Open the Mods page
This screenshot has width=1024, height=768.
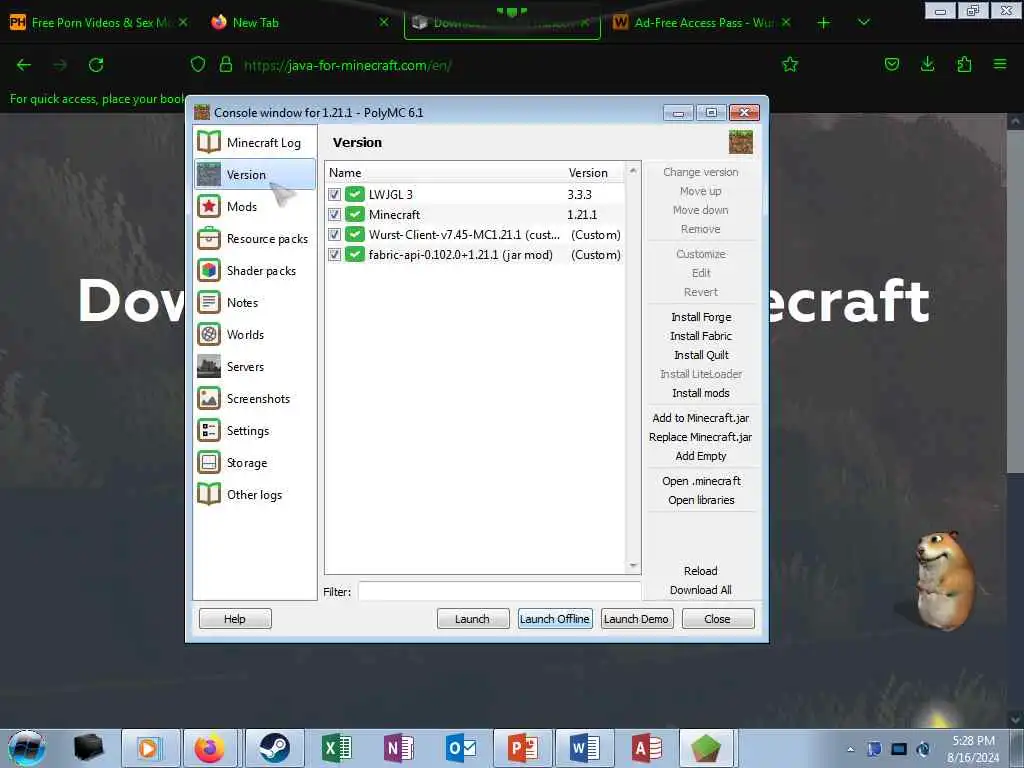(x=255, y=206)
